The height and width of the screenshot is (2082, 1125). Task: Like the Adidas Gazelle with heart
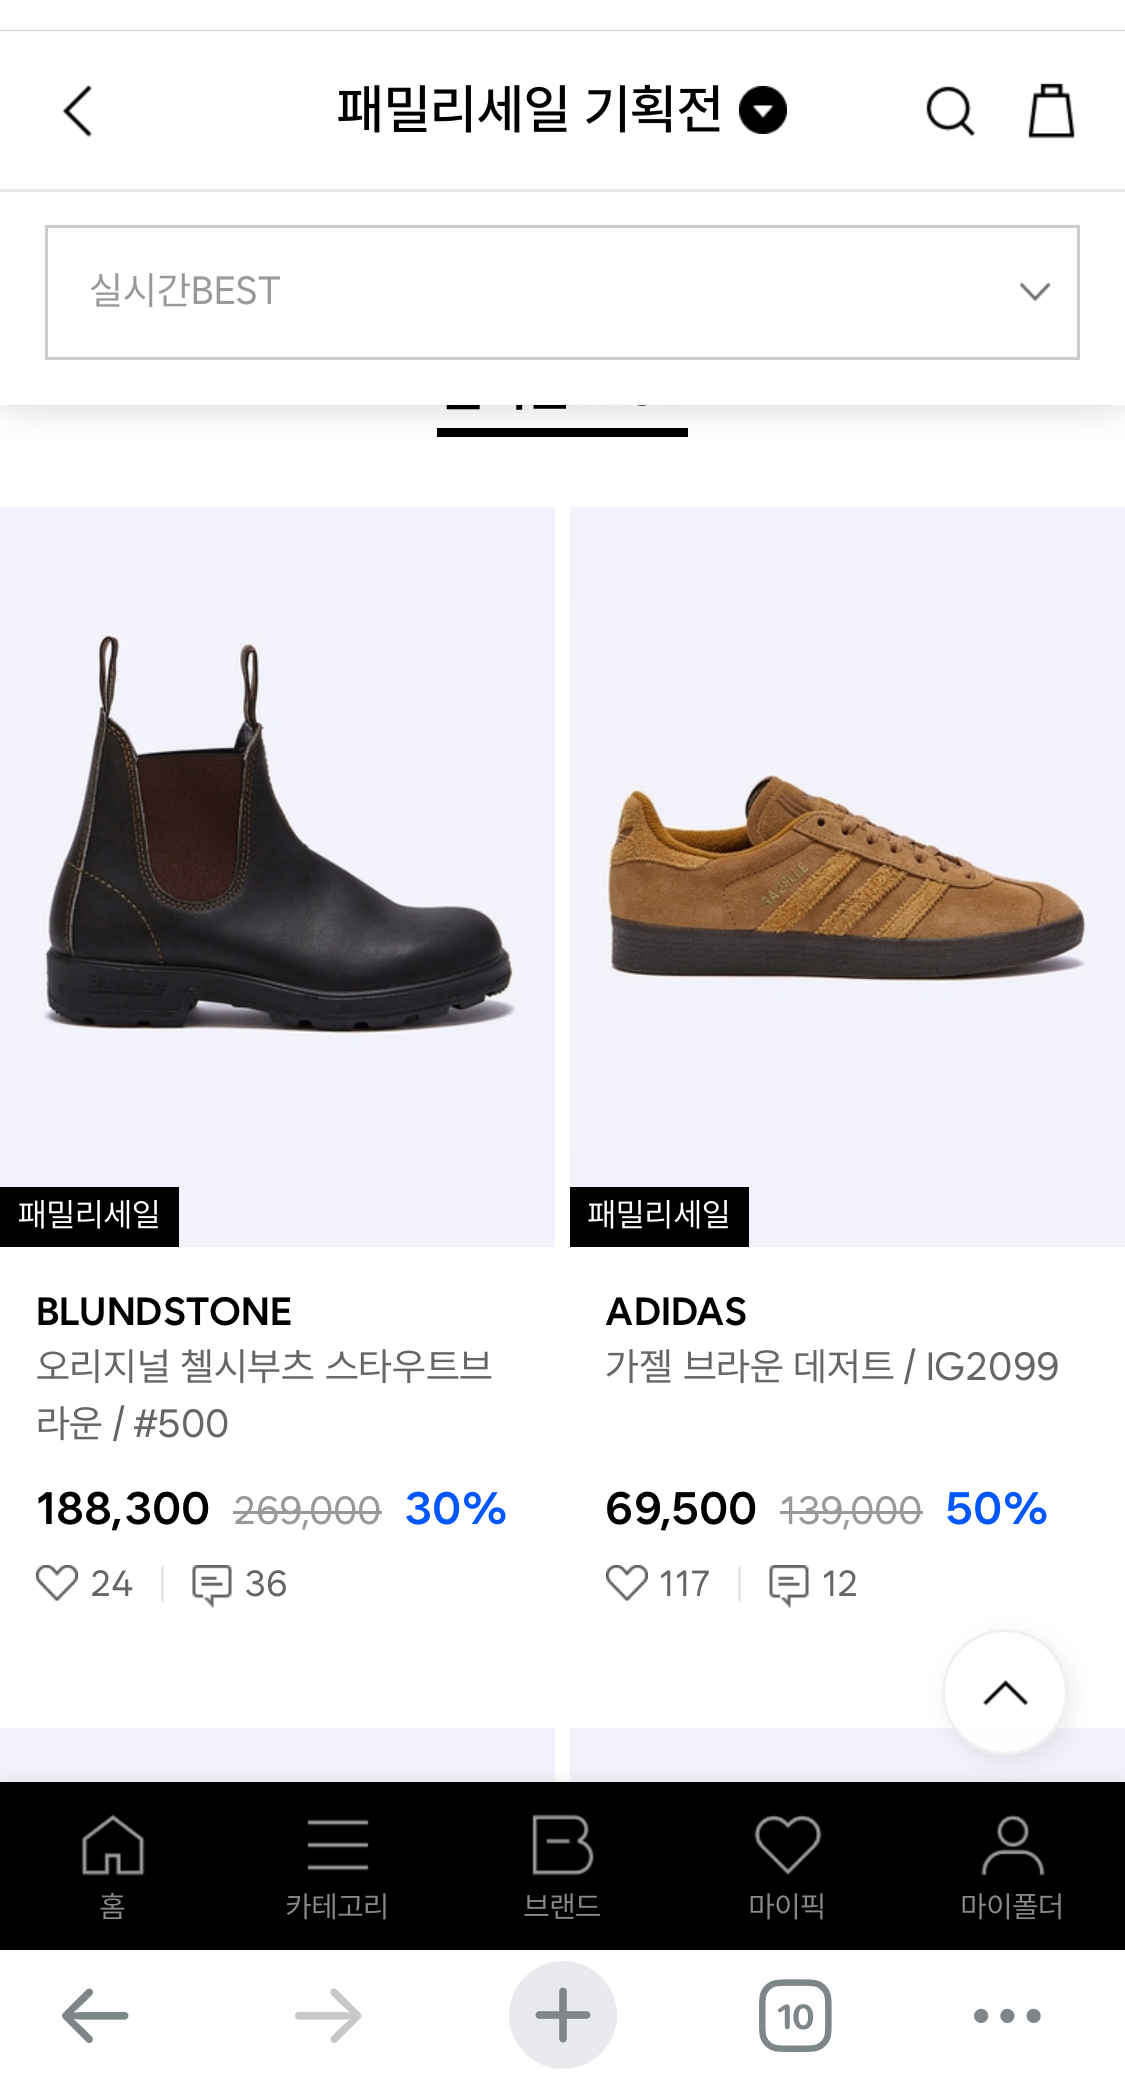(x=627, y=1583)
